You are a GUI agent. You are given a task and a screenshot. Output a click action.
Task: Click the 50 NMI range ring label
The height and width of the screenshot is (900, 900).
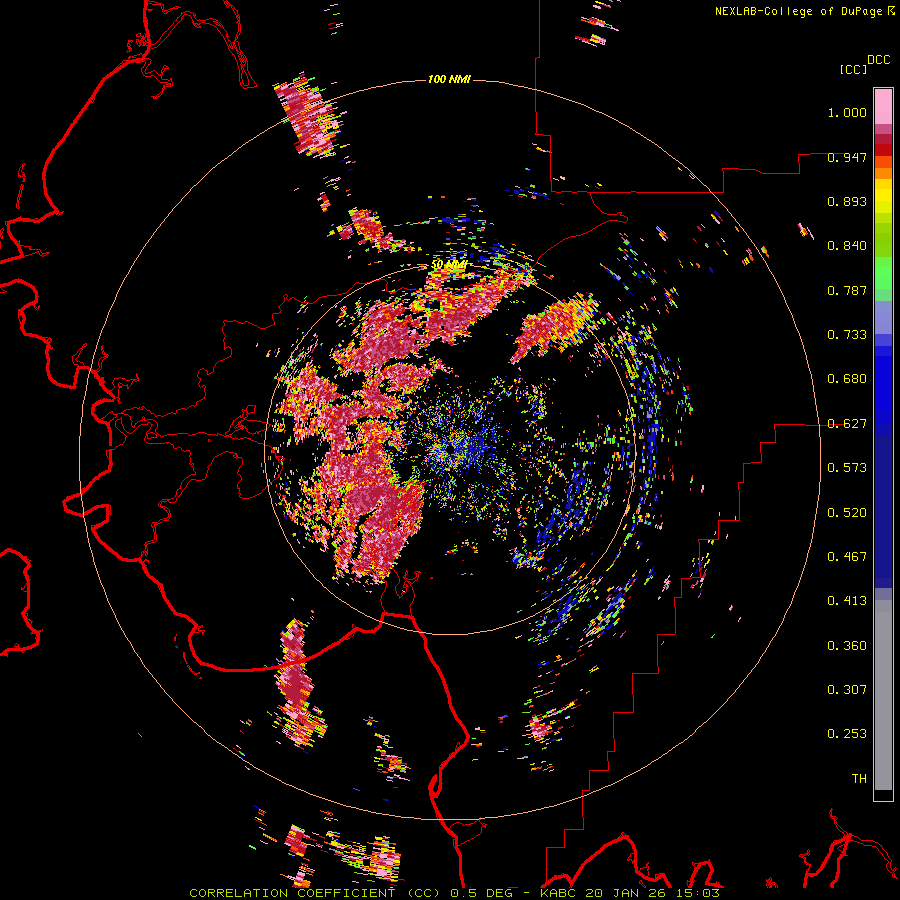click(x=449, y=265)
